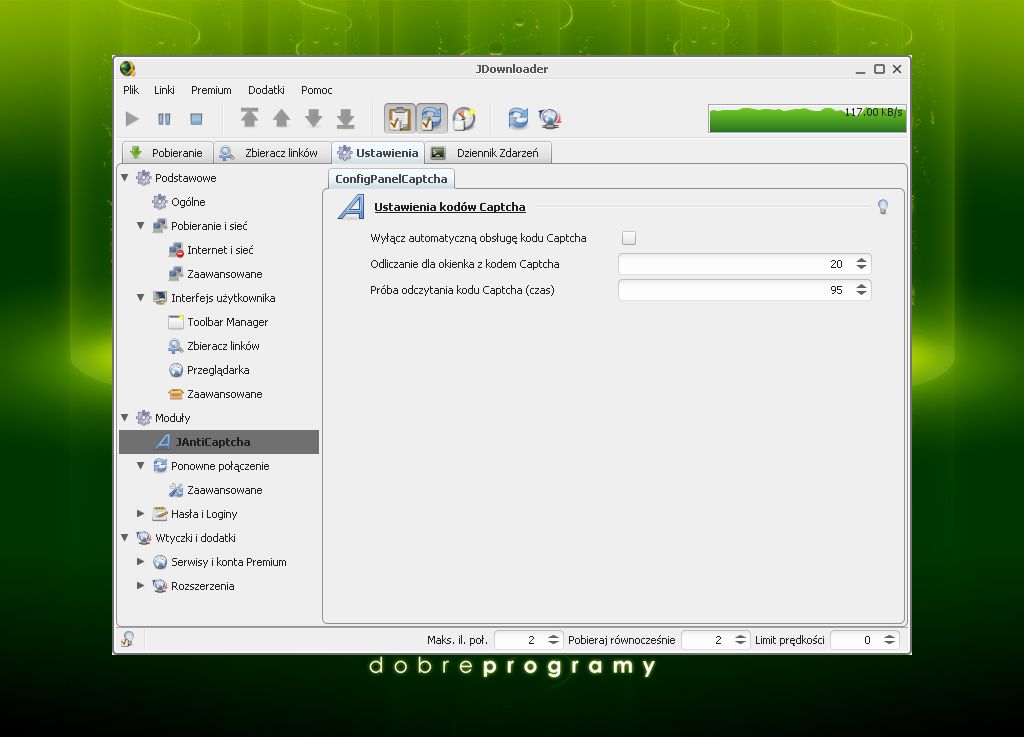Viewport: 1024px width, 737px height.
Task: Increase Pobieraj równocześnie value
Action: 740,636
